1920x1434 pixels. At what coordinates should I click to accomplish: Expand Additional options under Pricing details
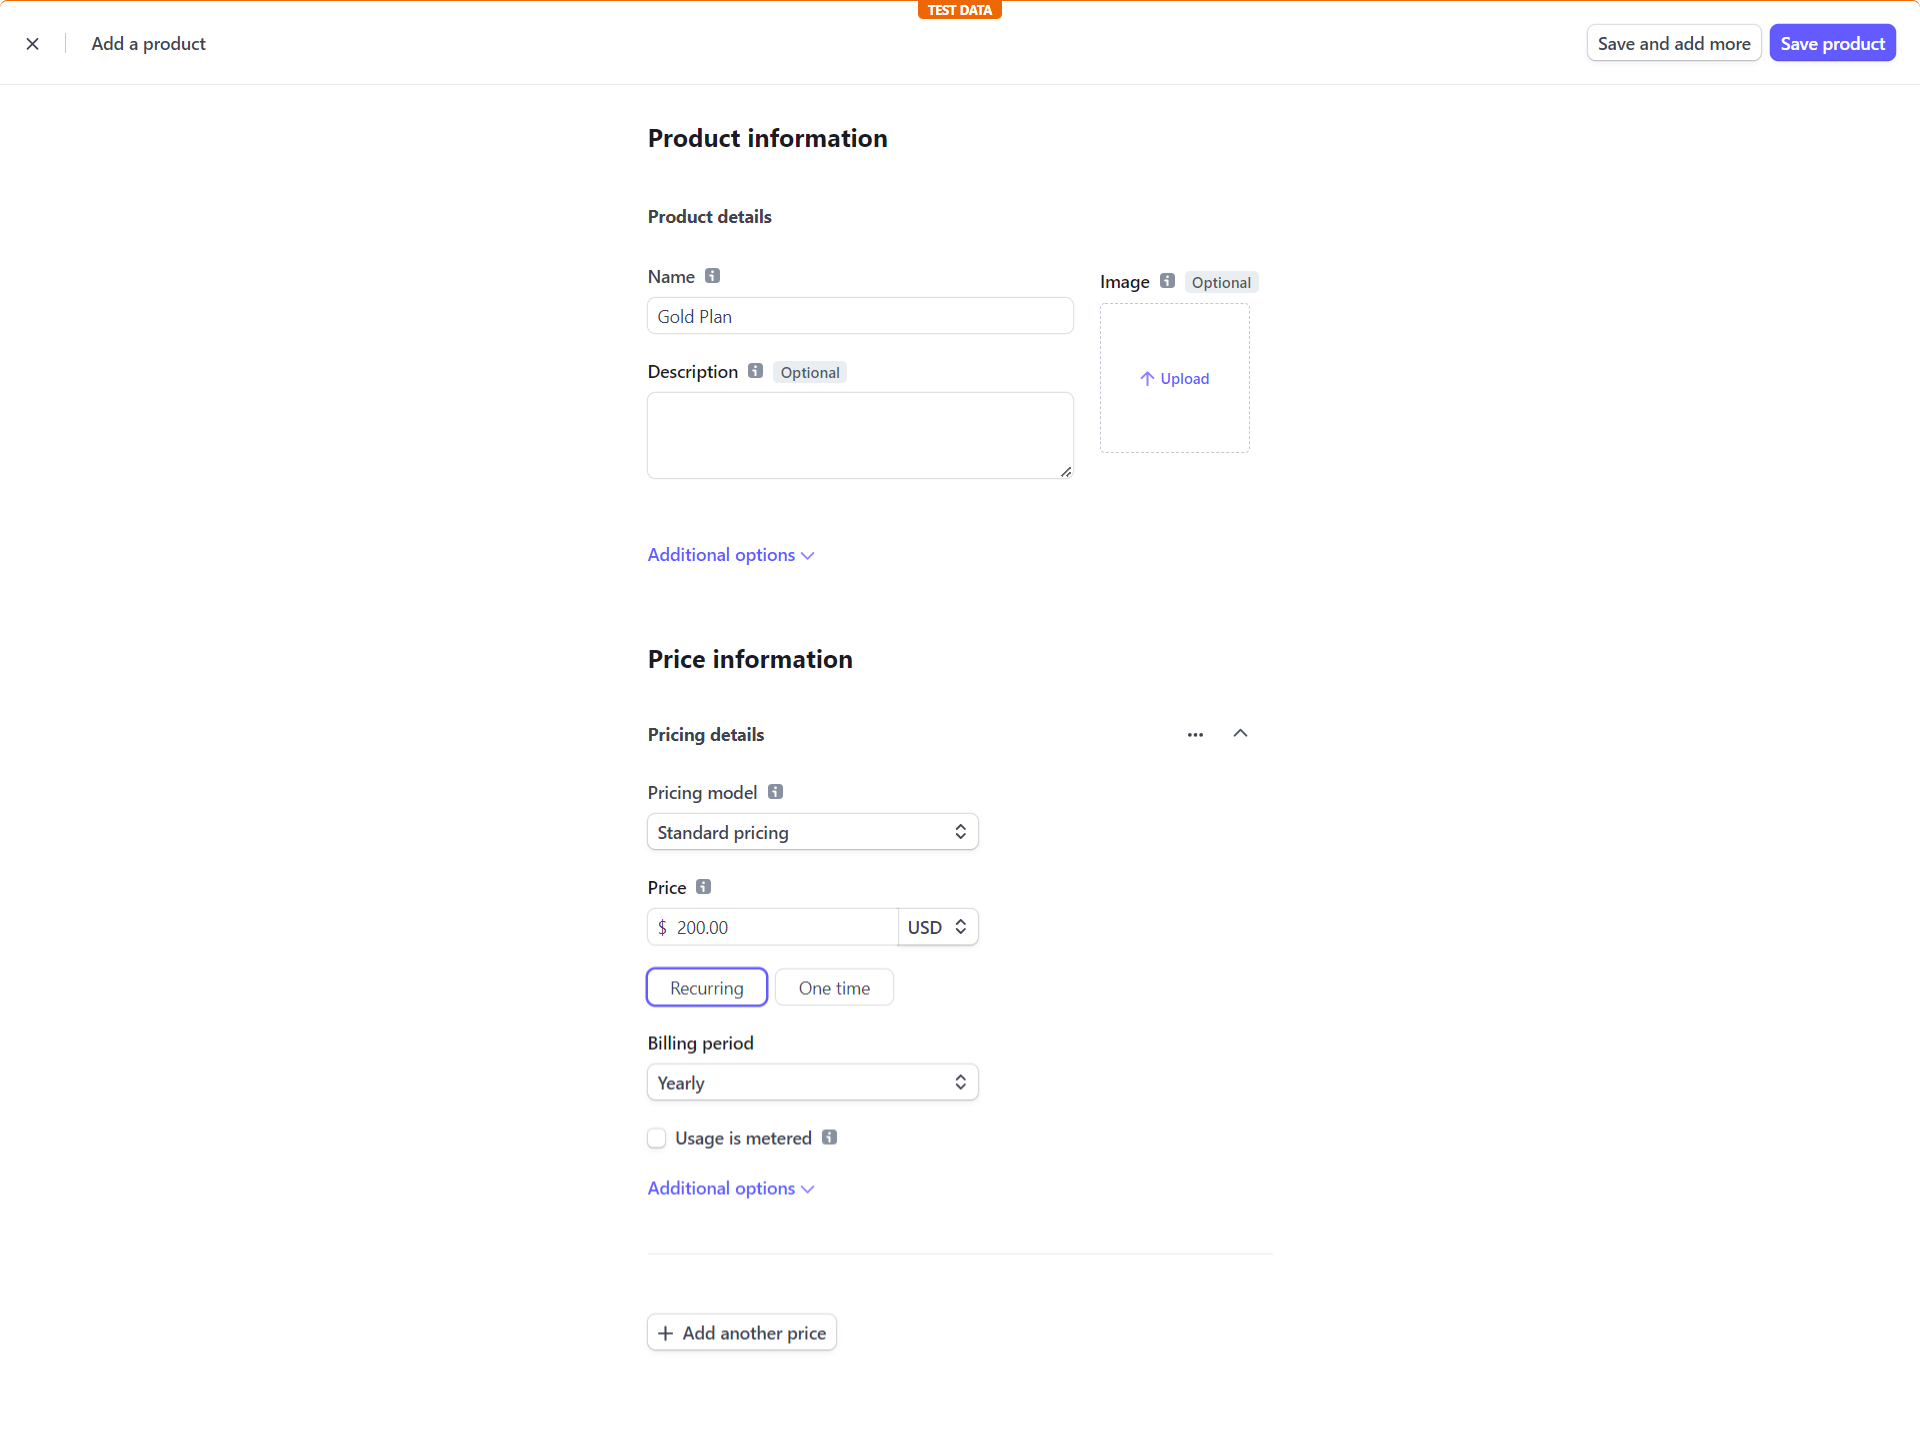click(731, 1188)
